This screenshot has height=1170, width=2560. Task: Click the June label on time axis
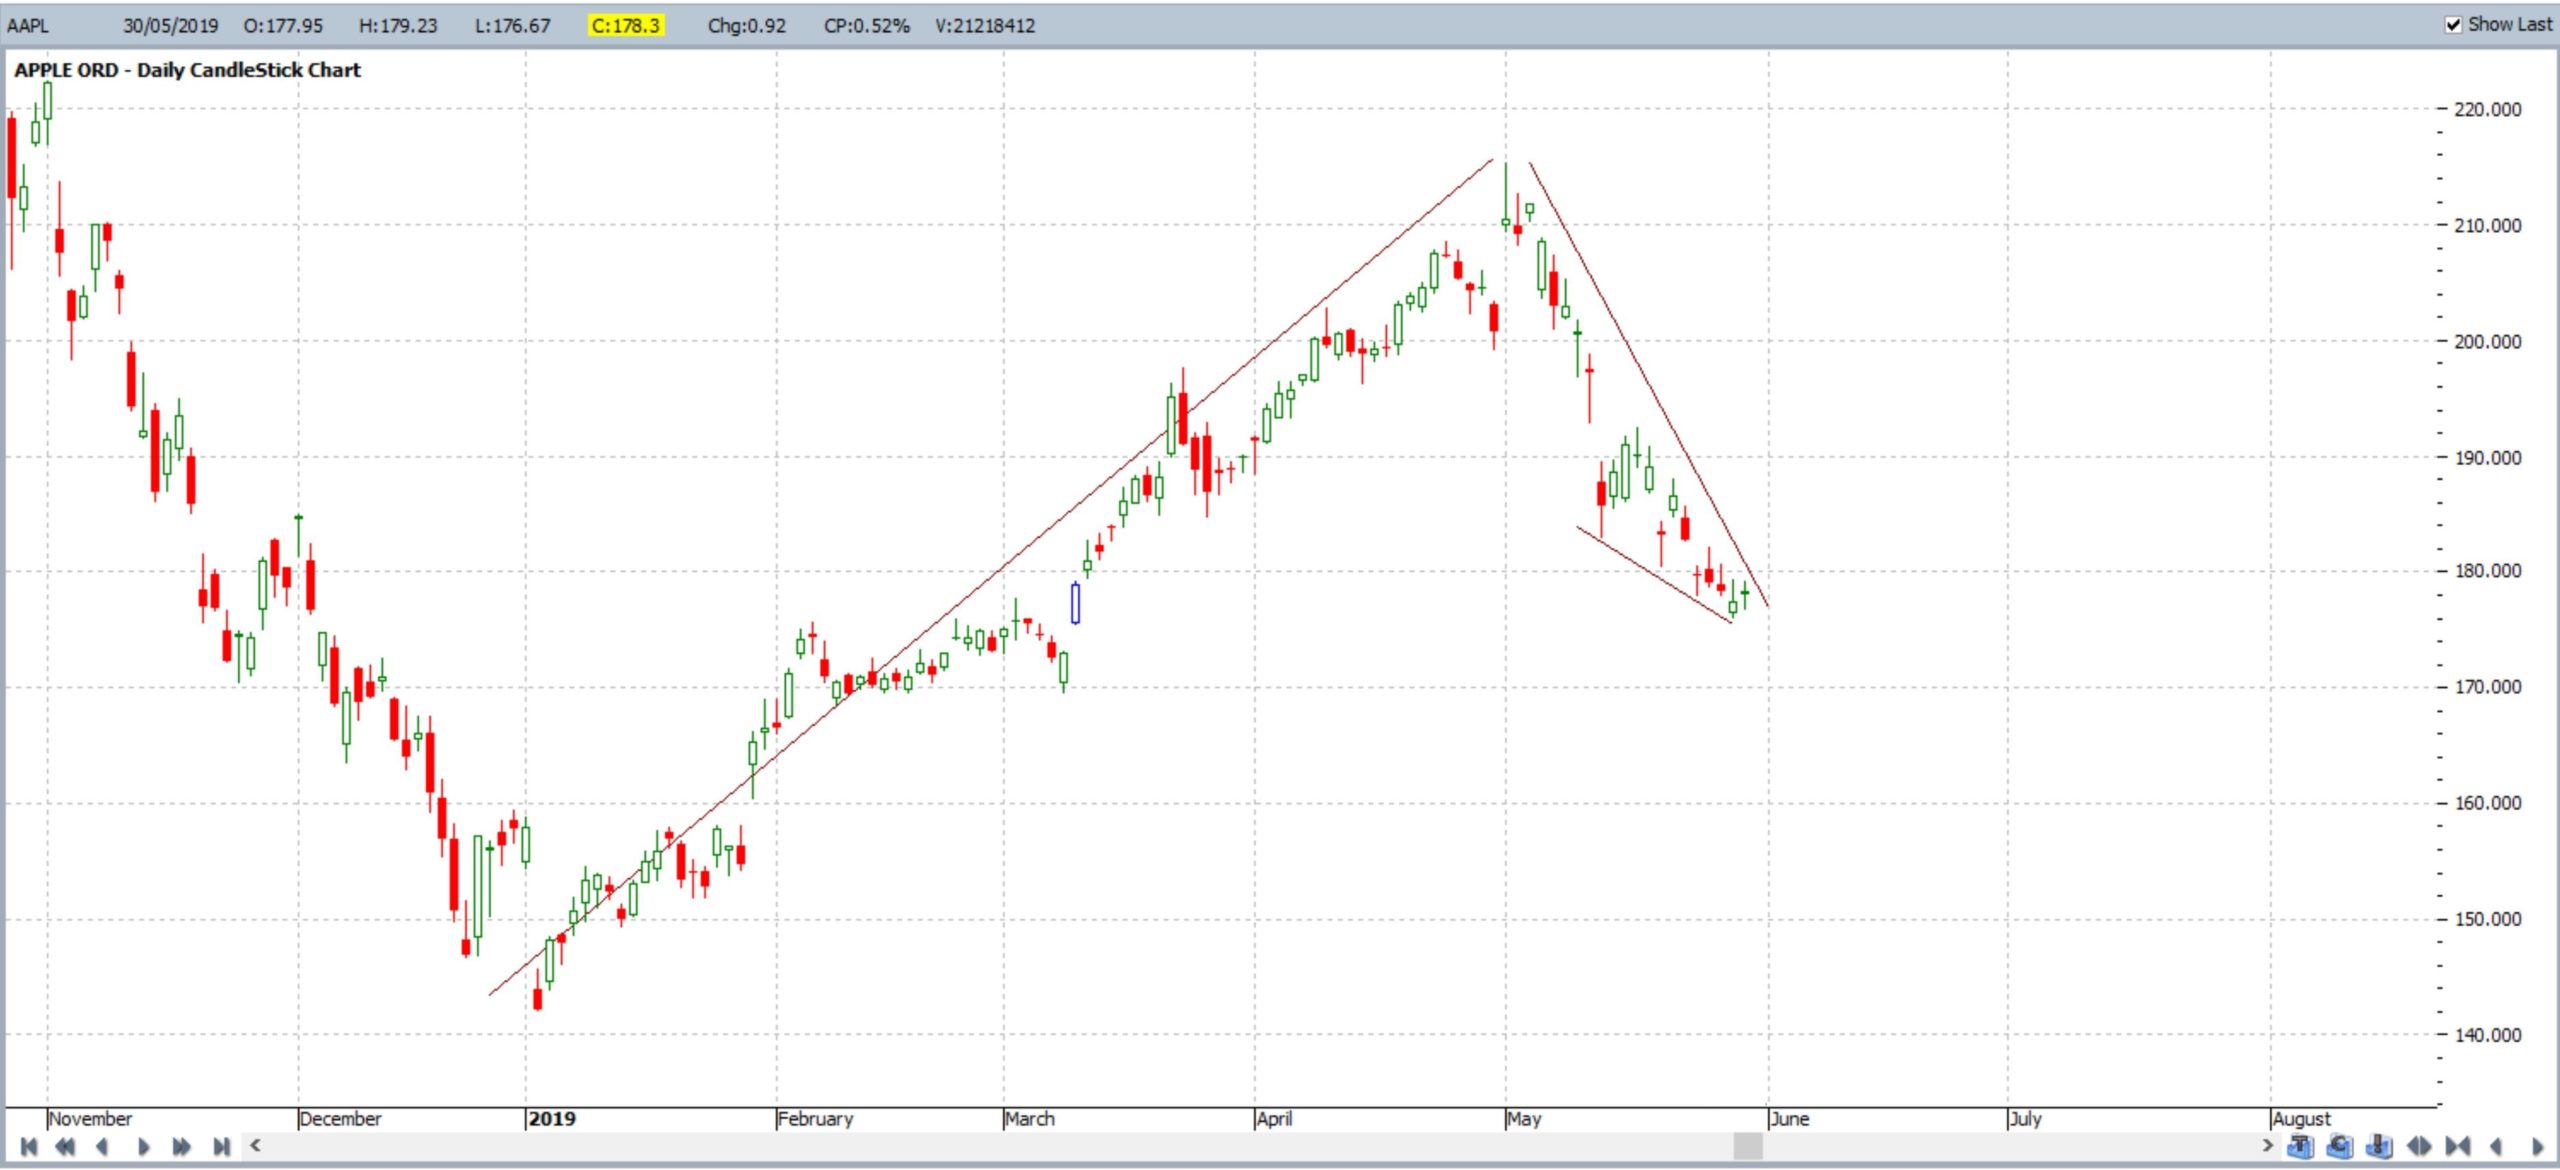click(x=1790, y=1119)
